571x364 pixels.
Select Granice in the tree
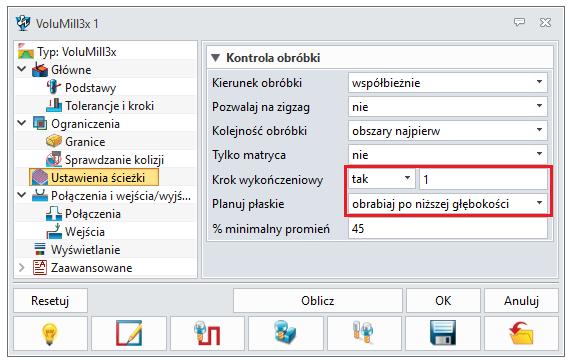pos(85,142)
